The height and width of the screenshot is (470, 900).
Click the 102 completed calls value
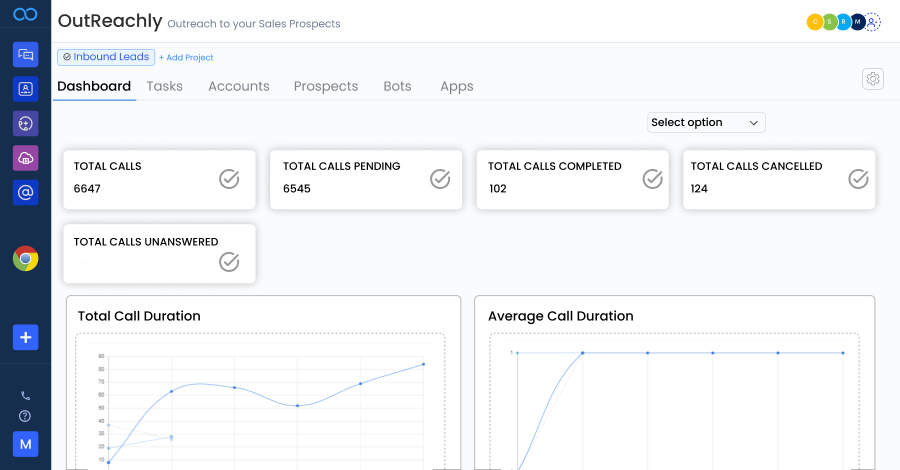point(498,188)
